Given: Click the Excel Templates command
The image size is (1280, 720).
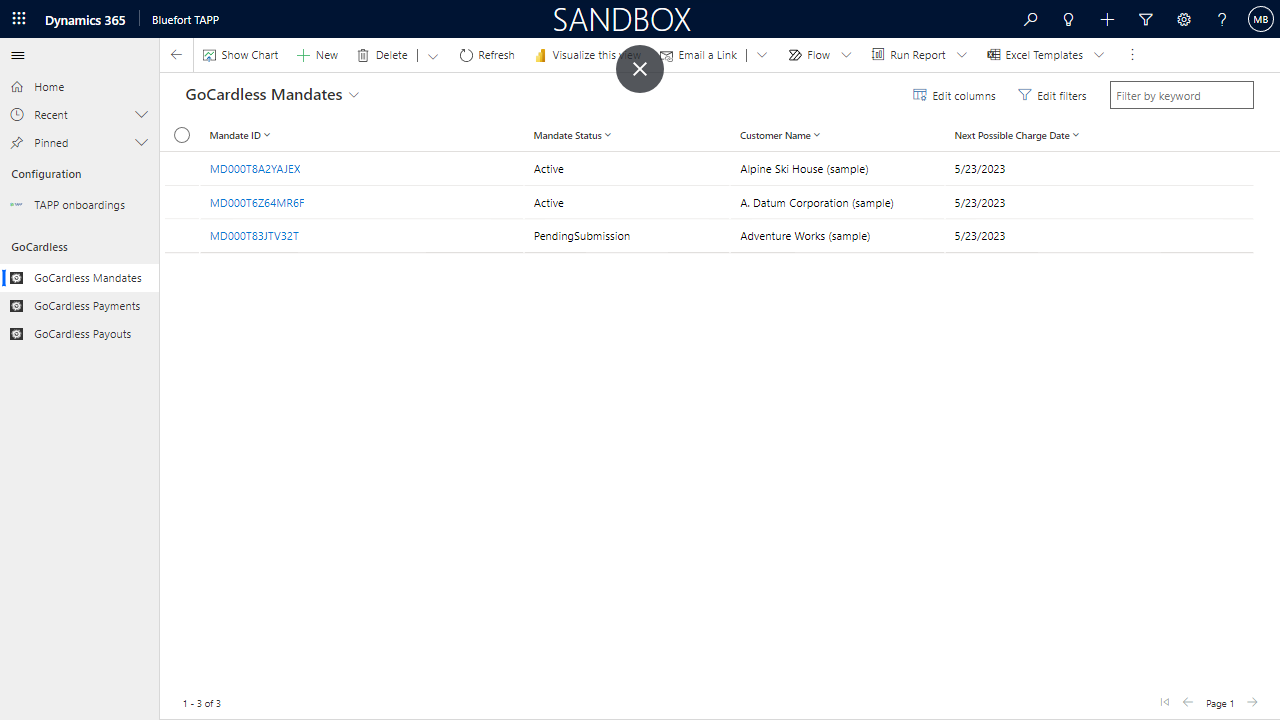Looking at the screenshot, I should [1035, 55].
